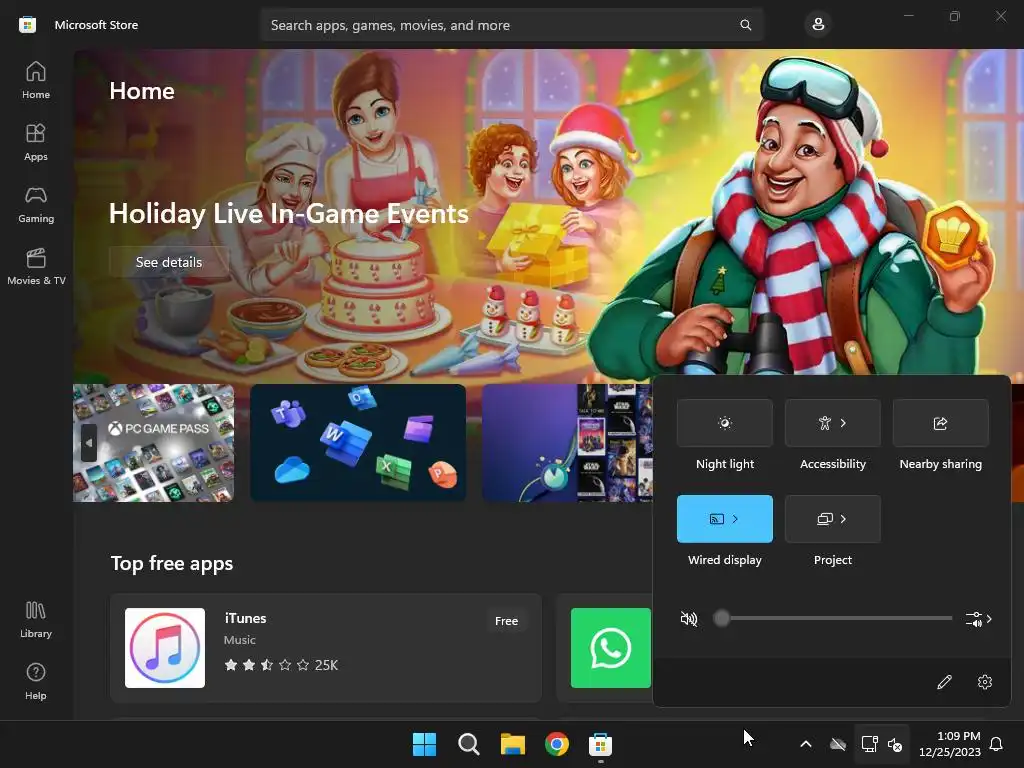The height and width of the screenshot is (768, 1024).
Task: Click Microsoft Store taskbar icon
Action: pyautogui.click(x=600, y=744)
